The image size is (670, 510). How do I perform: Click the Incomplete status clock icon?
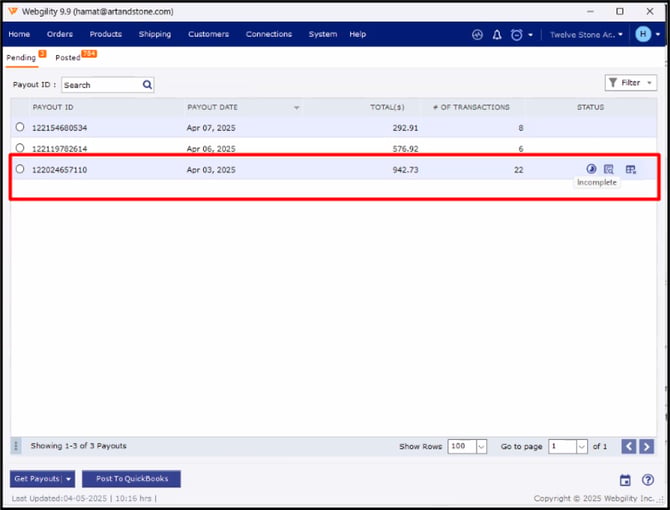(591, 169)
